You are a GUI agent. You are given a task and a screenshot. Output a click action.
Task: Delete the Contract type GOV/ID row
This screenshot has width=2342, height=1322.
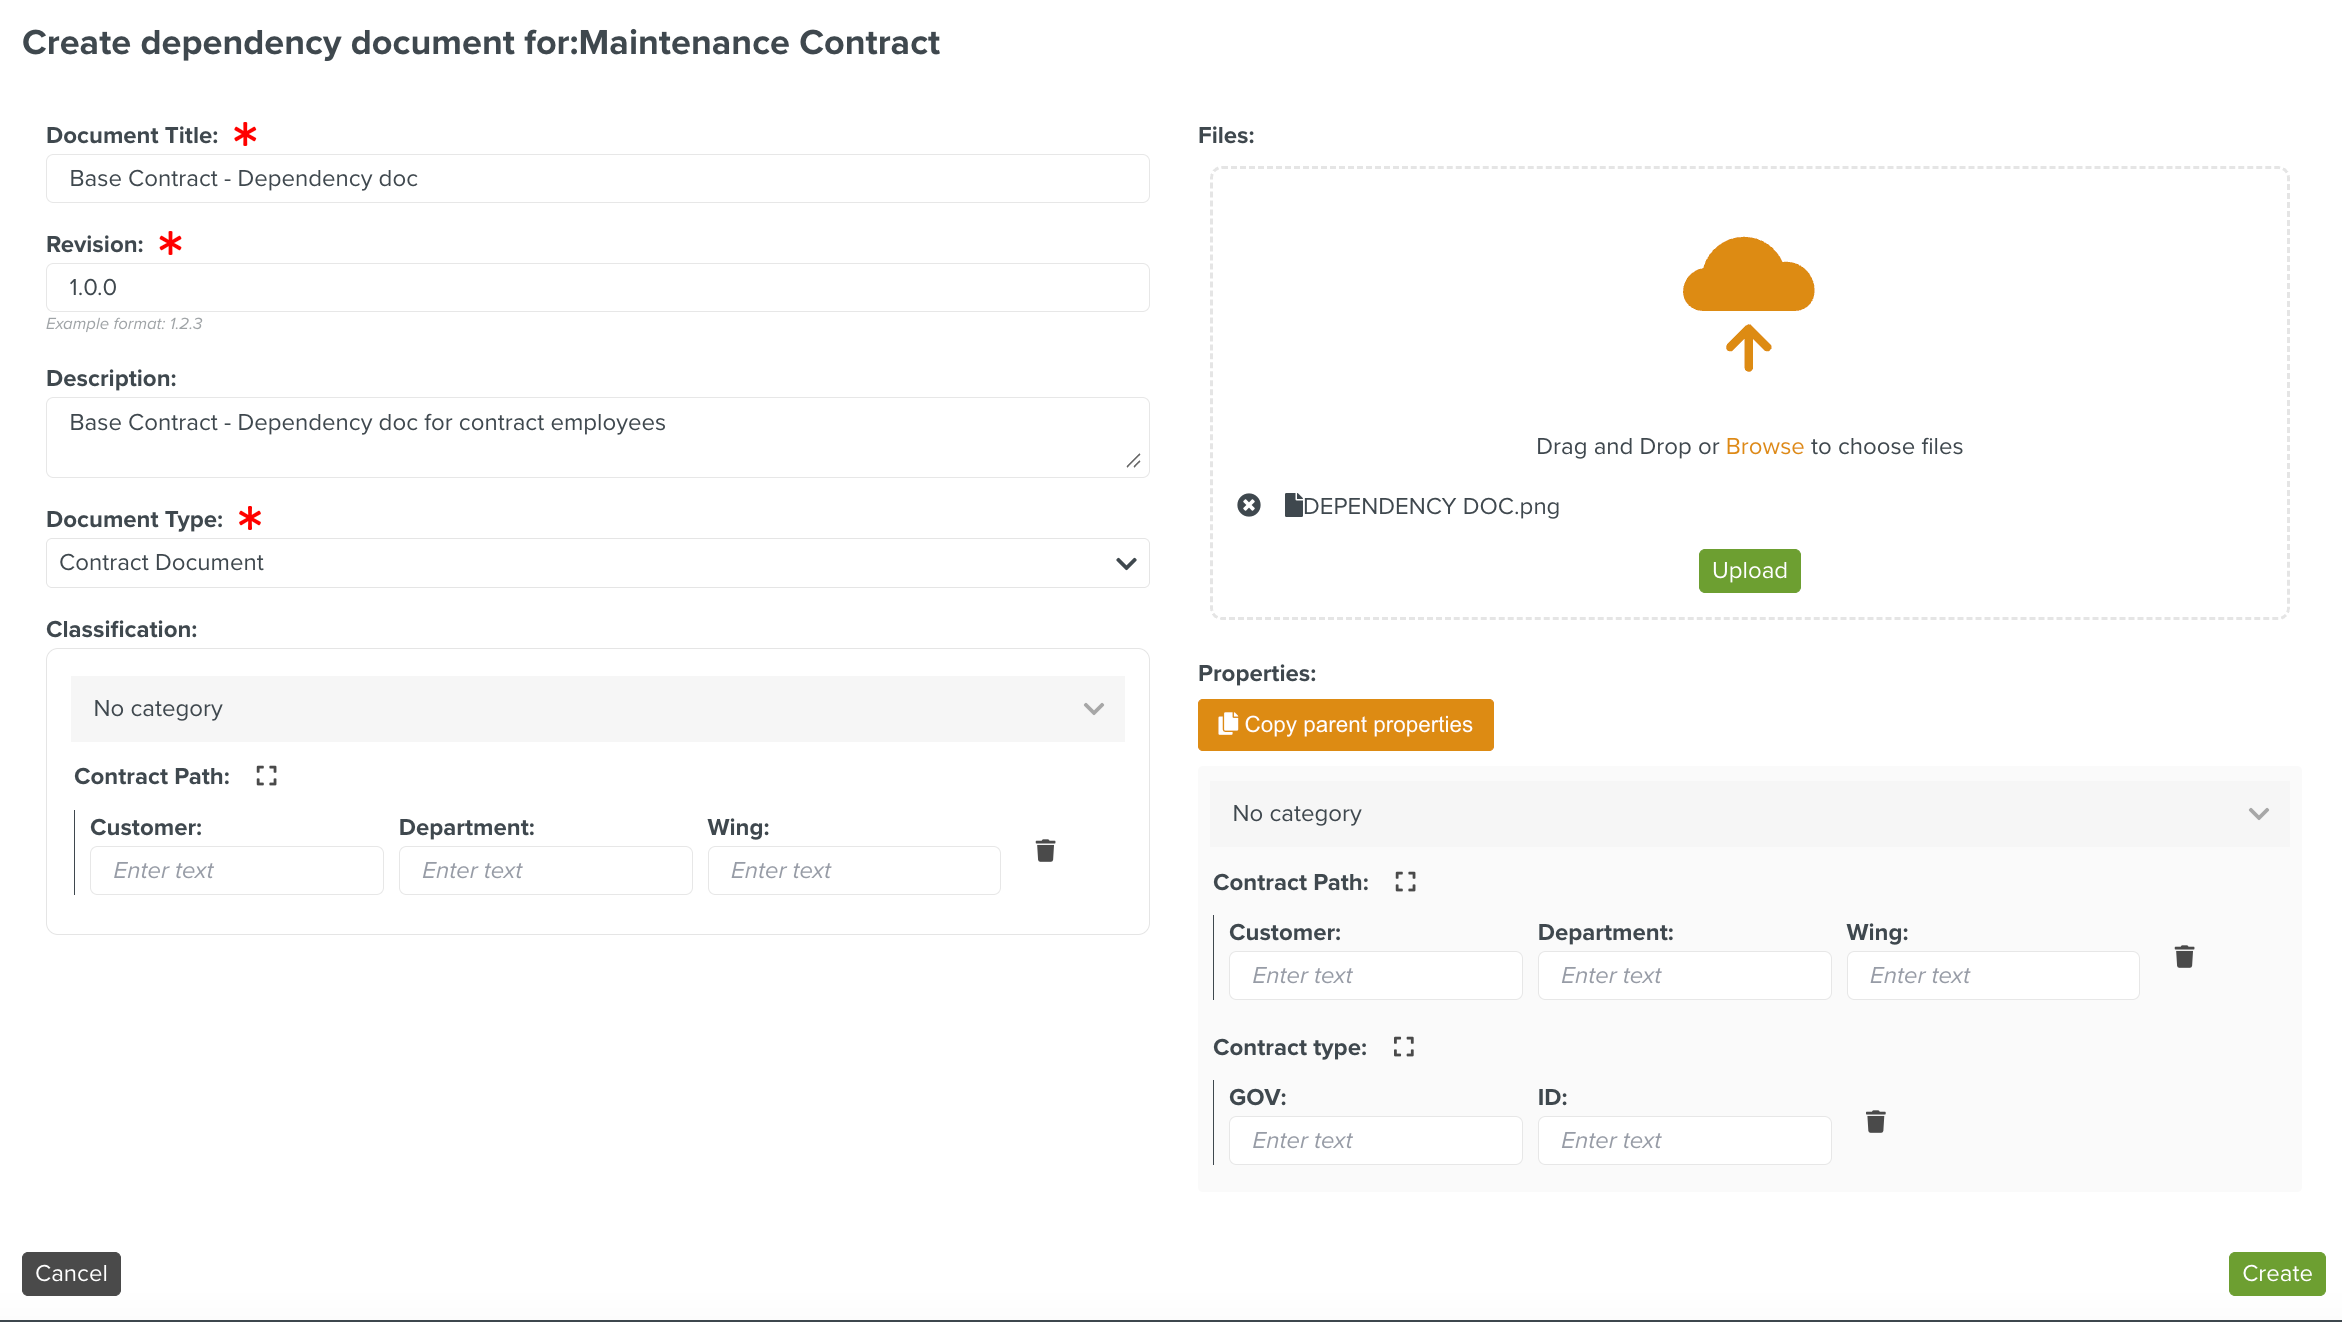[1875, 1122]
